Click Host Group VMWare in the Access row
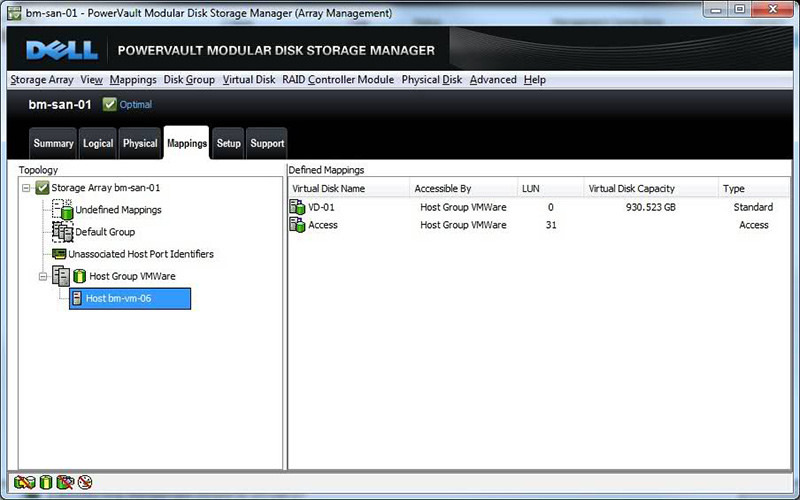 click(x=463, y=225)
